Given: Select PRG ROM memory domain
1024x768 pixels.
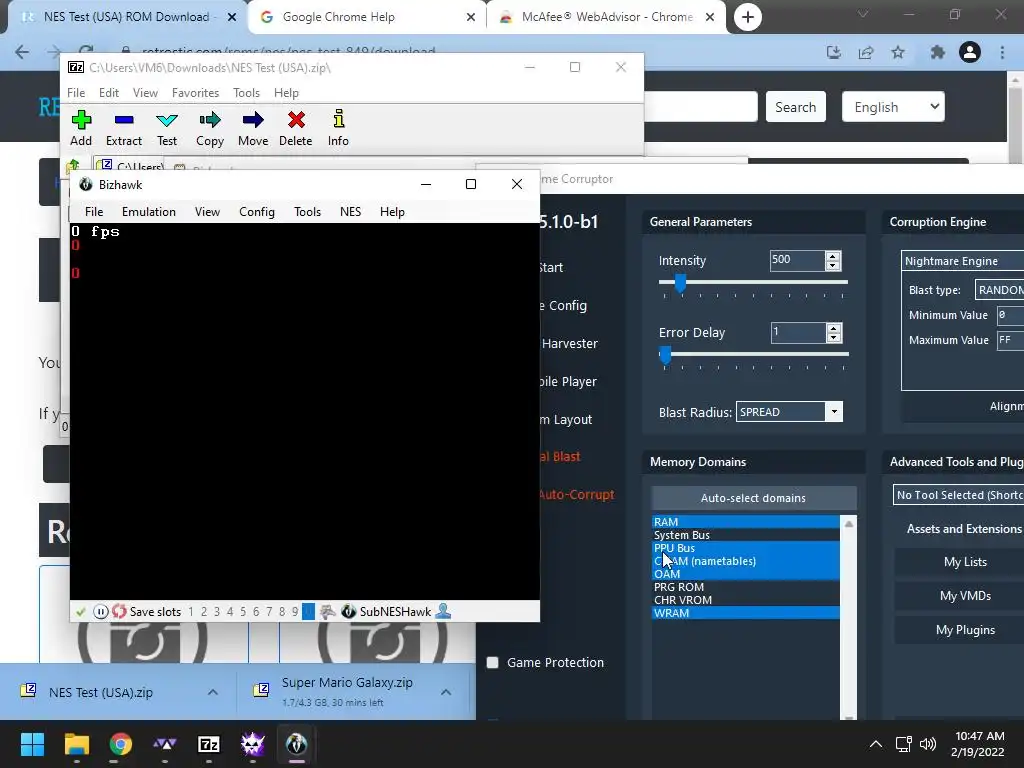Looking at the screenshot, I should (x=745, y=586).
